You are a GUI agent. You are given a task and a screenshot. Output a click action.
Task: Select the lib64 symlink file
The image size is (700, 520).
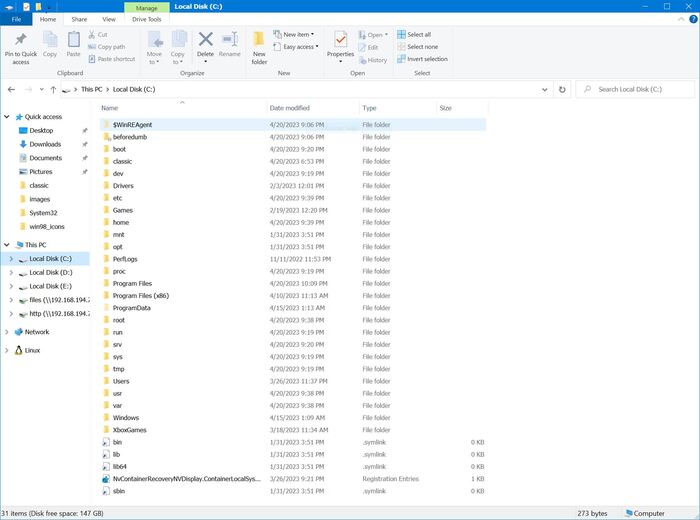(x=292, y=466)
